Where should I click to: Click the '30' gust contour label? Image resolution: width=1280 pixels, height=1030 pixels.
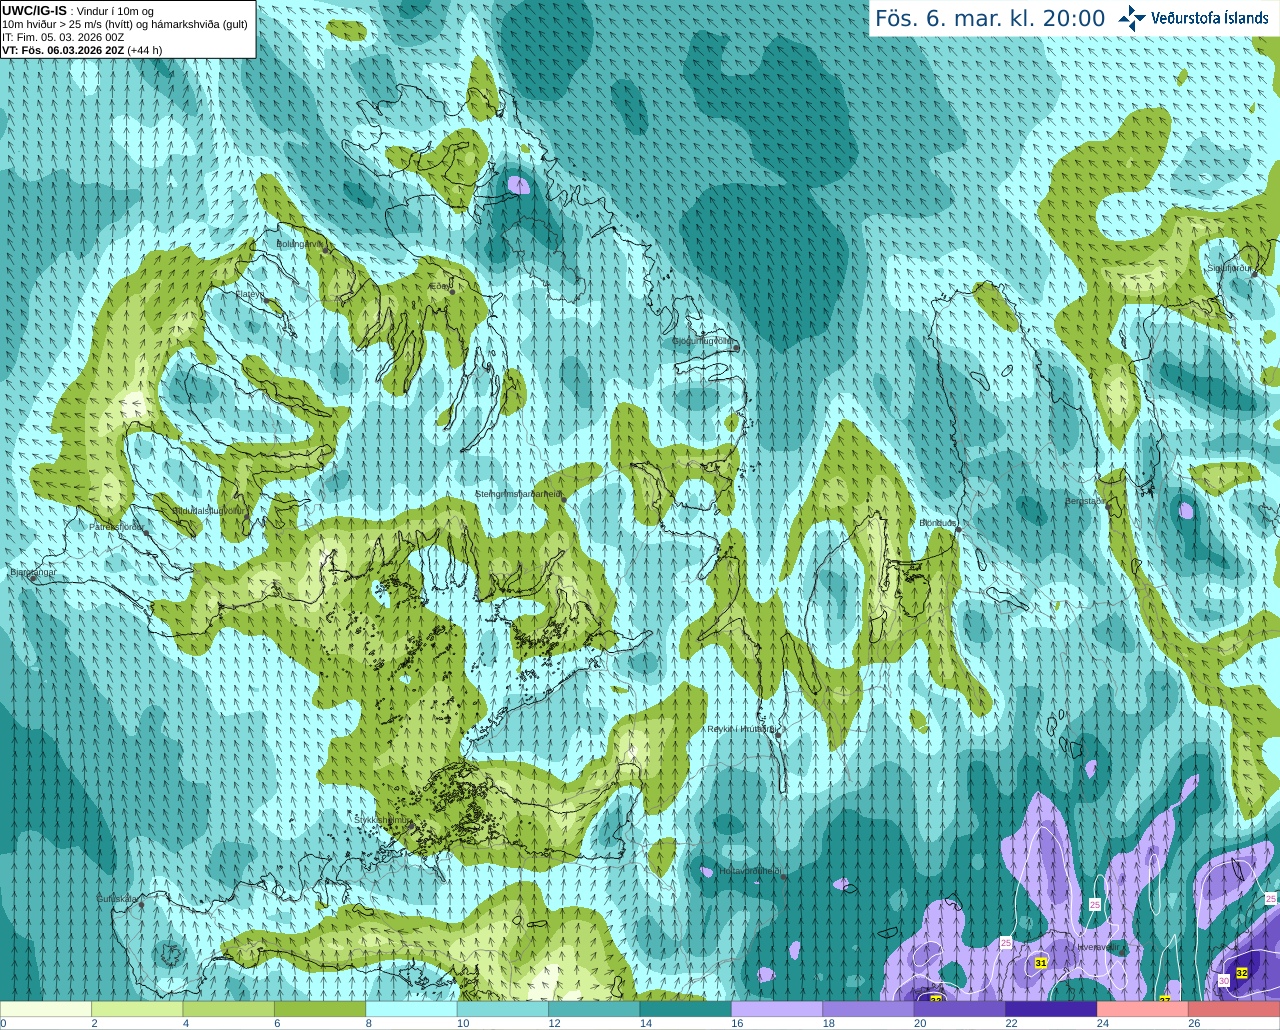(1224, 982)
